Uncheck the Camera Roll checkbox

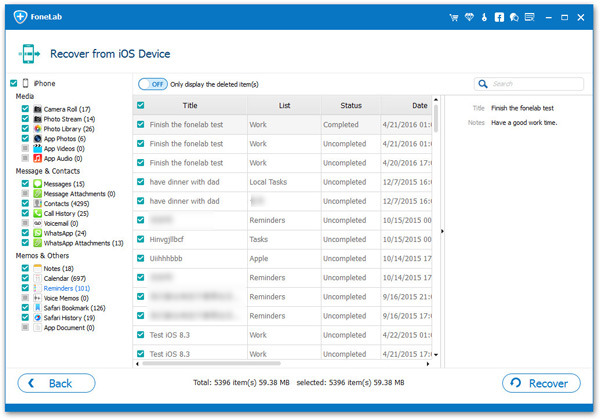point(25,109)
